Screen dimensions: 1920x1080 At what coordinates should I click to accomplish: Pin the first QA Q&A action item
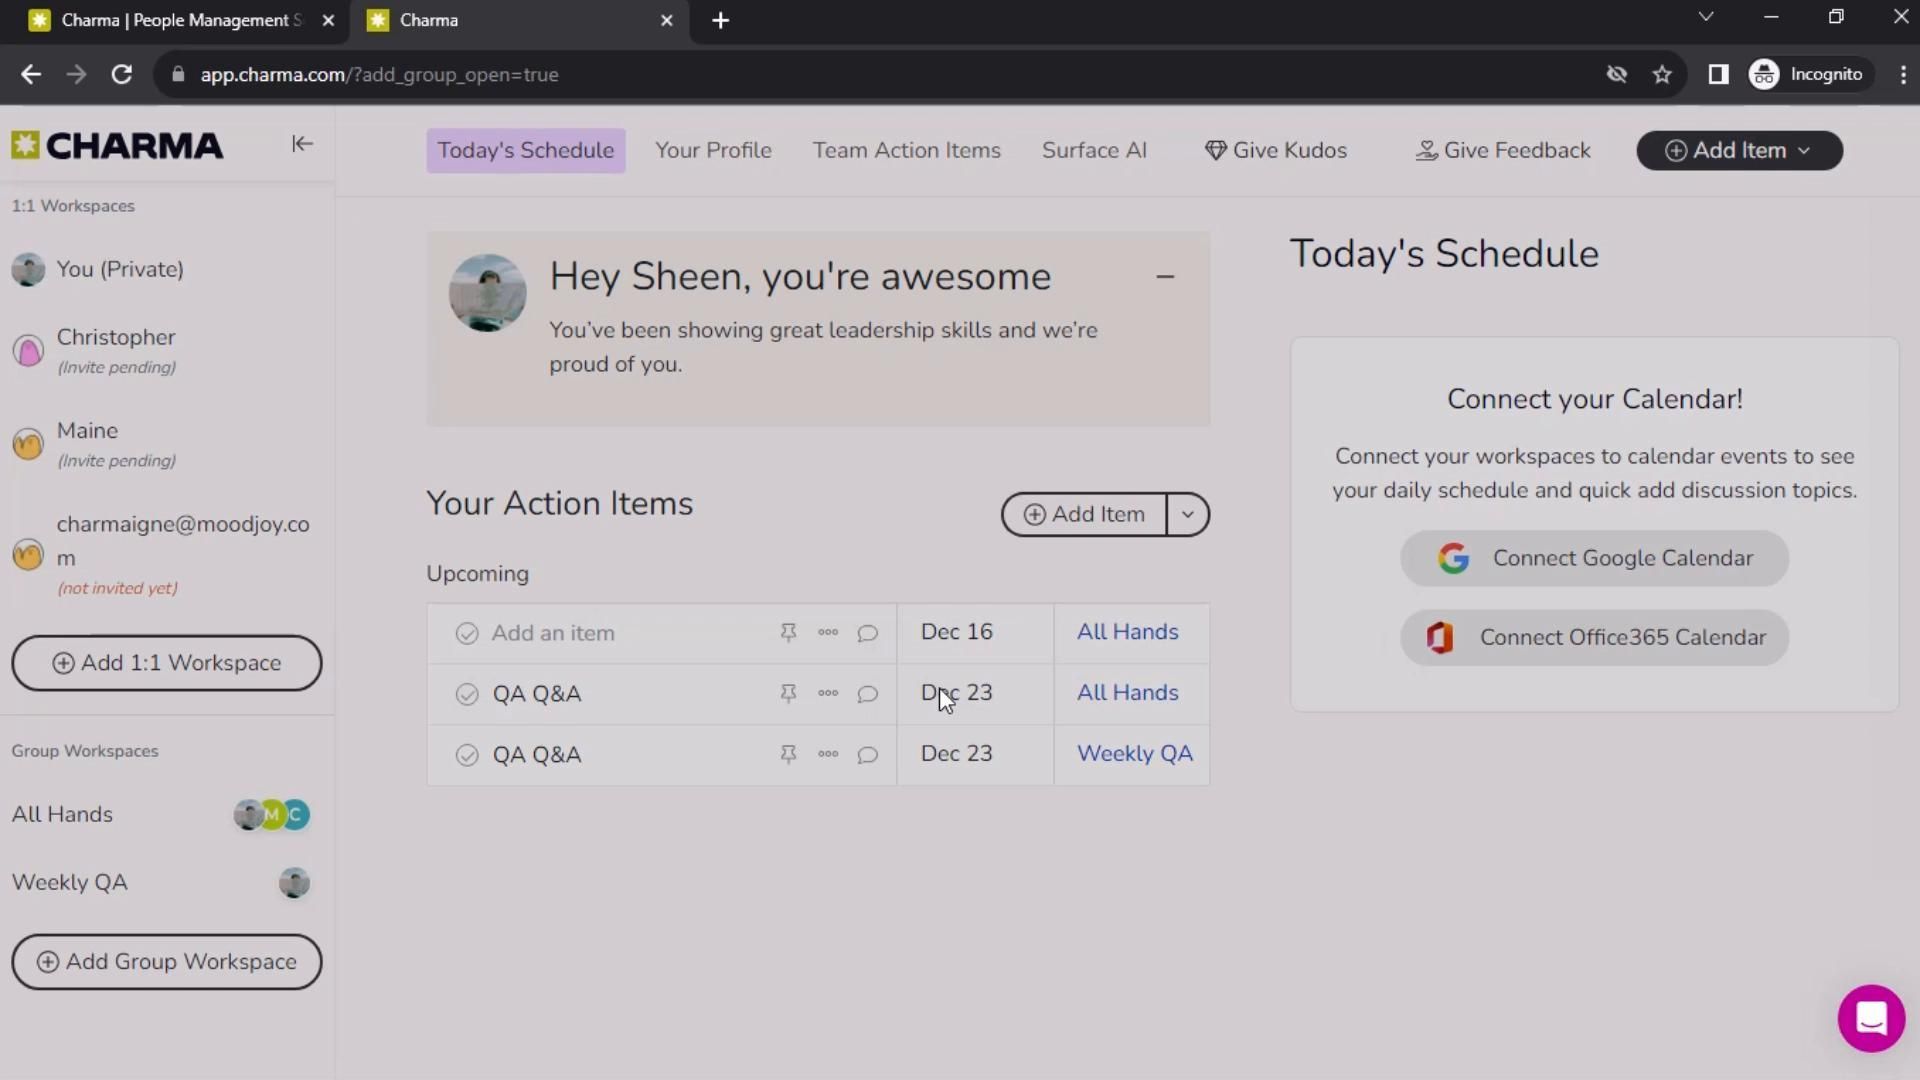pos(788,693)
